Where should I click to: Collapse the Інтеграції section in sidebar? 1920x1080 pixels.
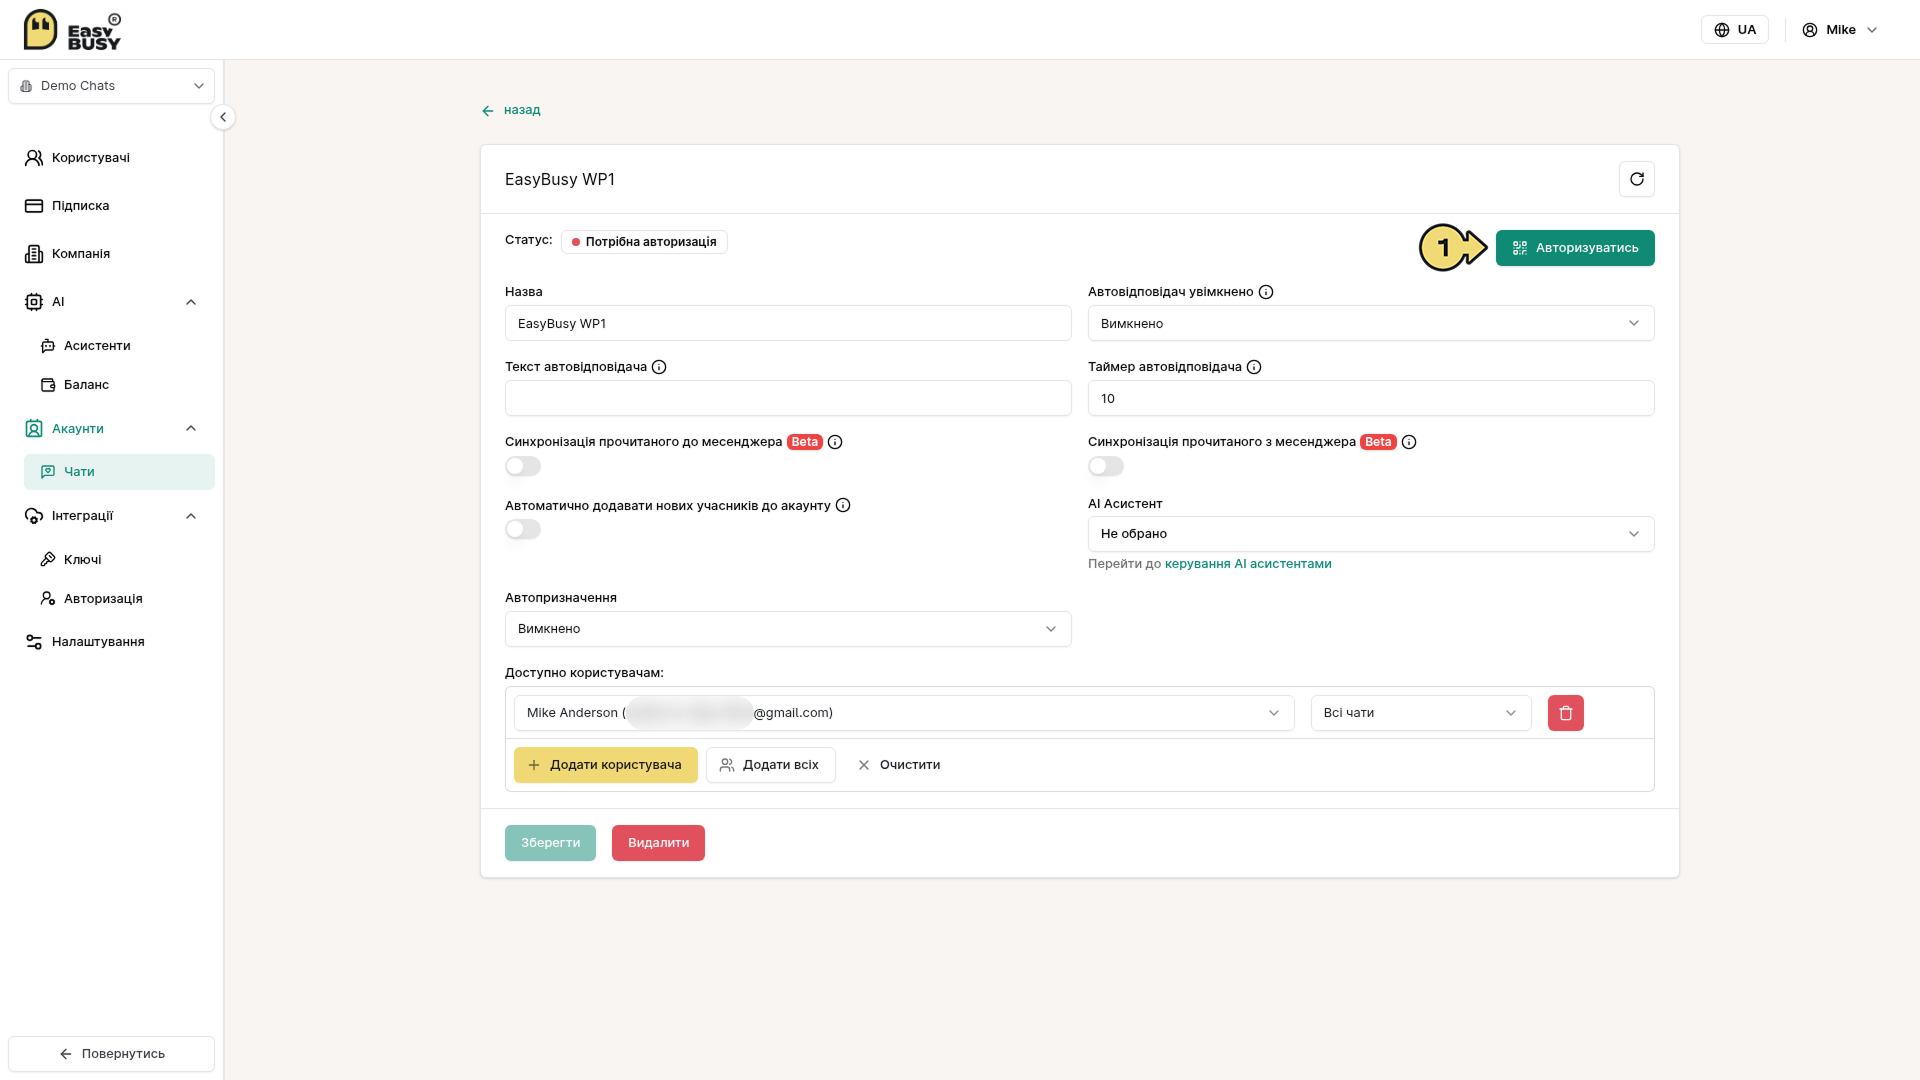pyautogui.click(x=191, y=516)
